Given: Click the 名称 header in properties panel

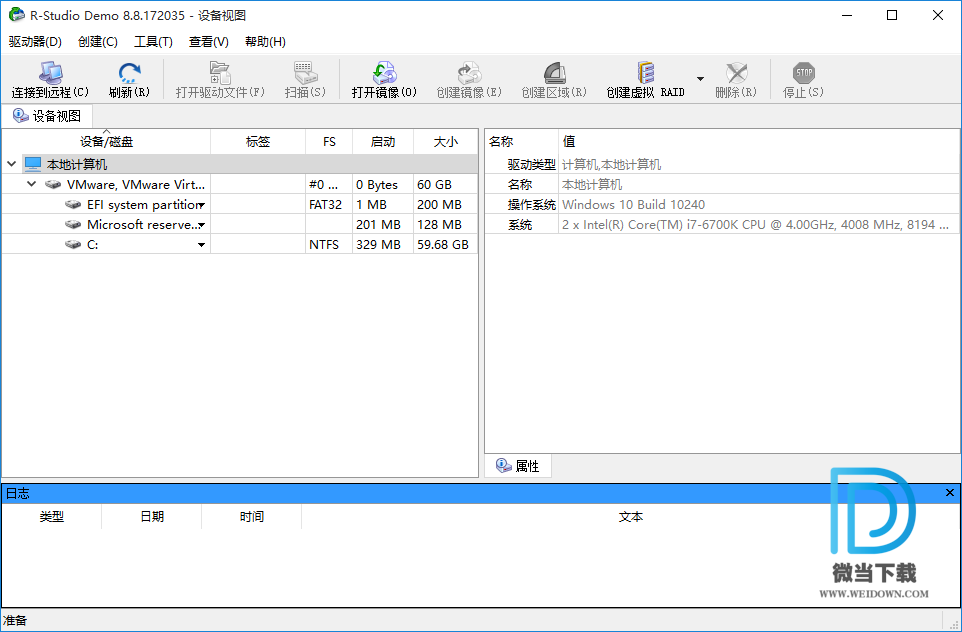Looking at the screenshot, I should tap(521, 142).
